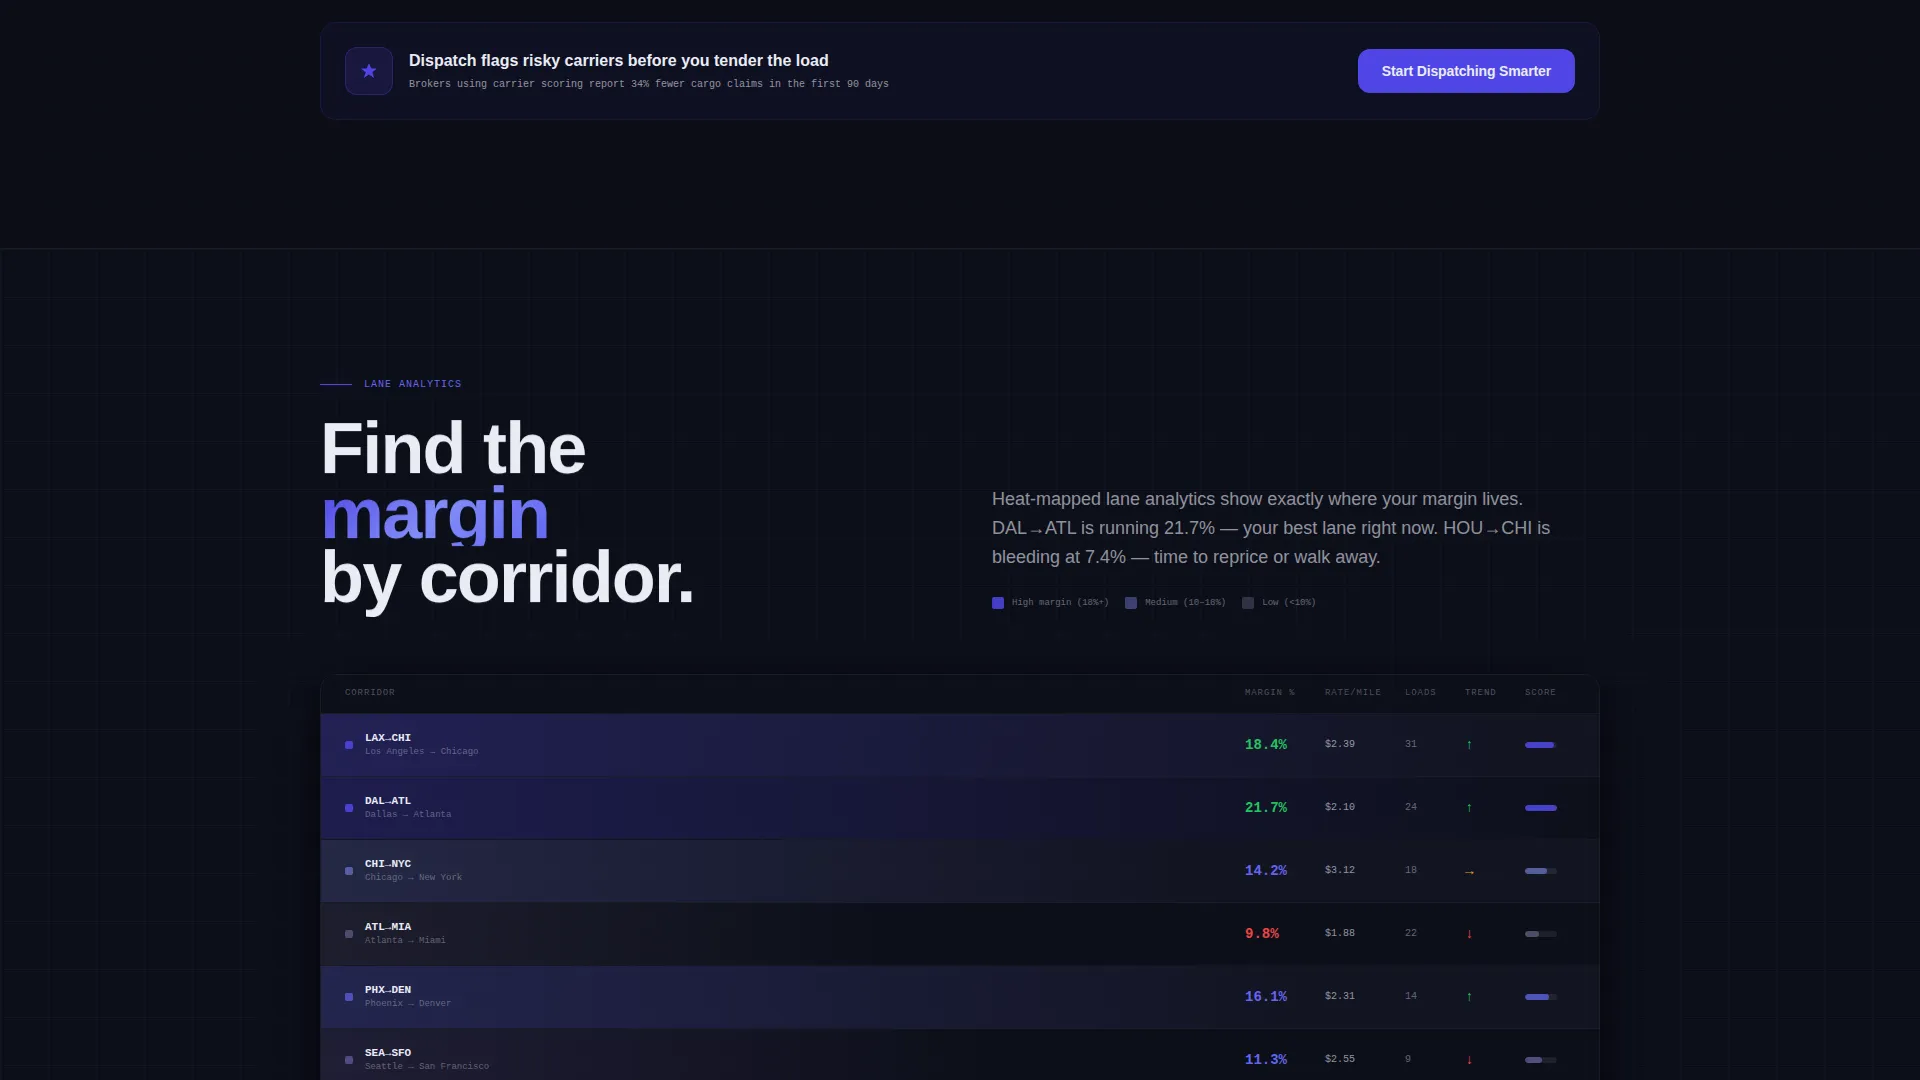The height and width of the screenshot is (1080, 1920).
Task: Click the loads count 24 for DAL→ATL
Action: point(1411,807)
